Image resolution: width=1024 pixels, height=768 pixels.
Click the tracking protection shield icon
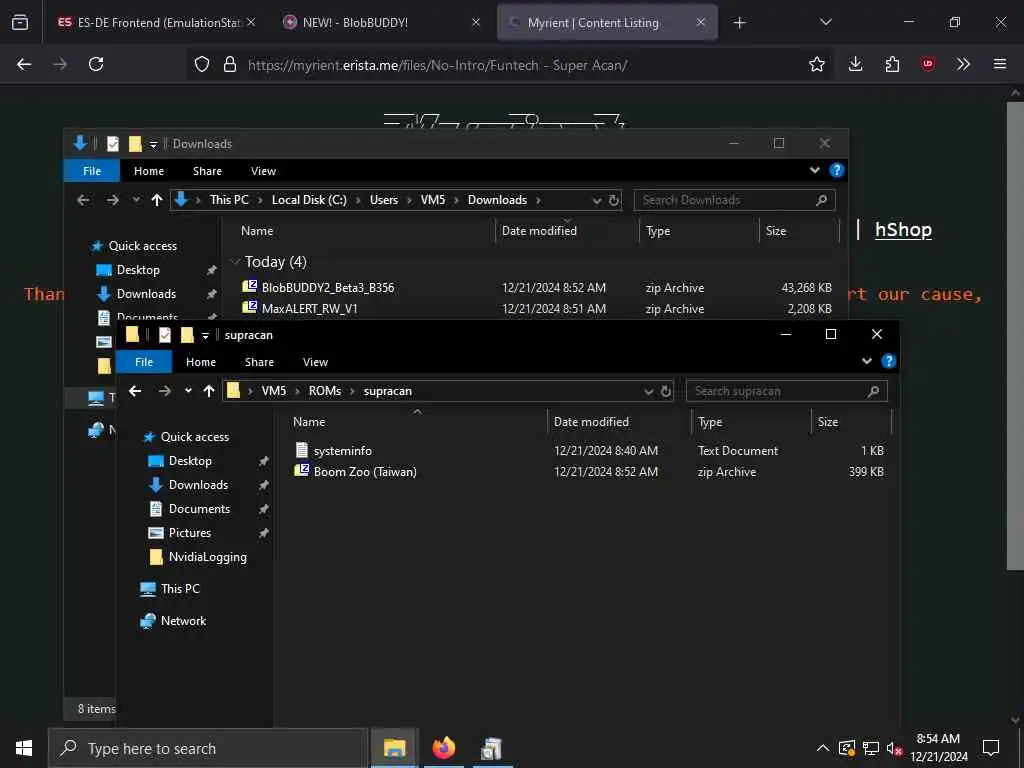click(202, 64)
